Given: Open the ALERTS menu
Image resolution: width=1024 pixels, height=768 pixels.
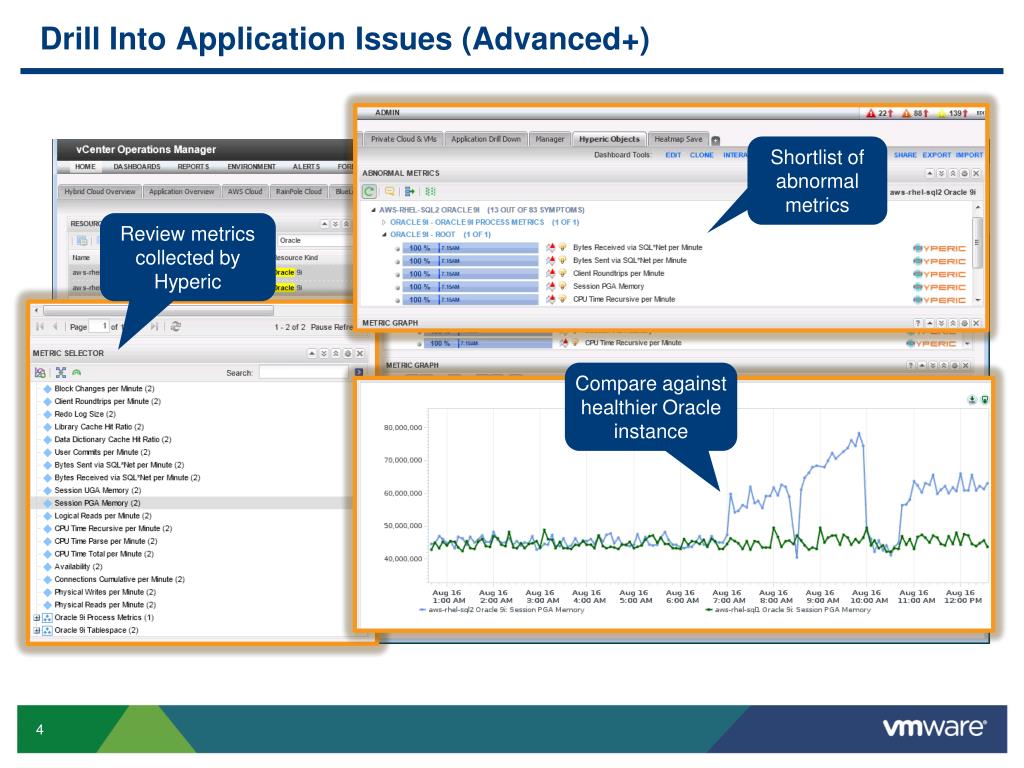Looking at the screenshot, I should tap(306, 167).
